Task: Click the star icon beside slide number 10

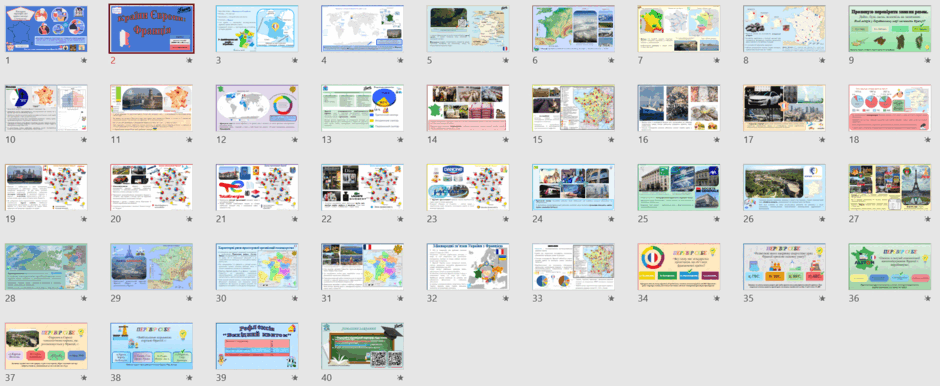Action: 84,140
